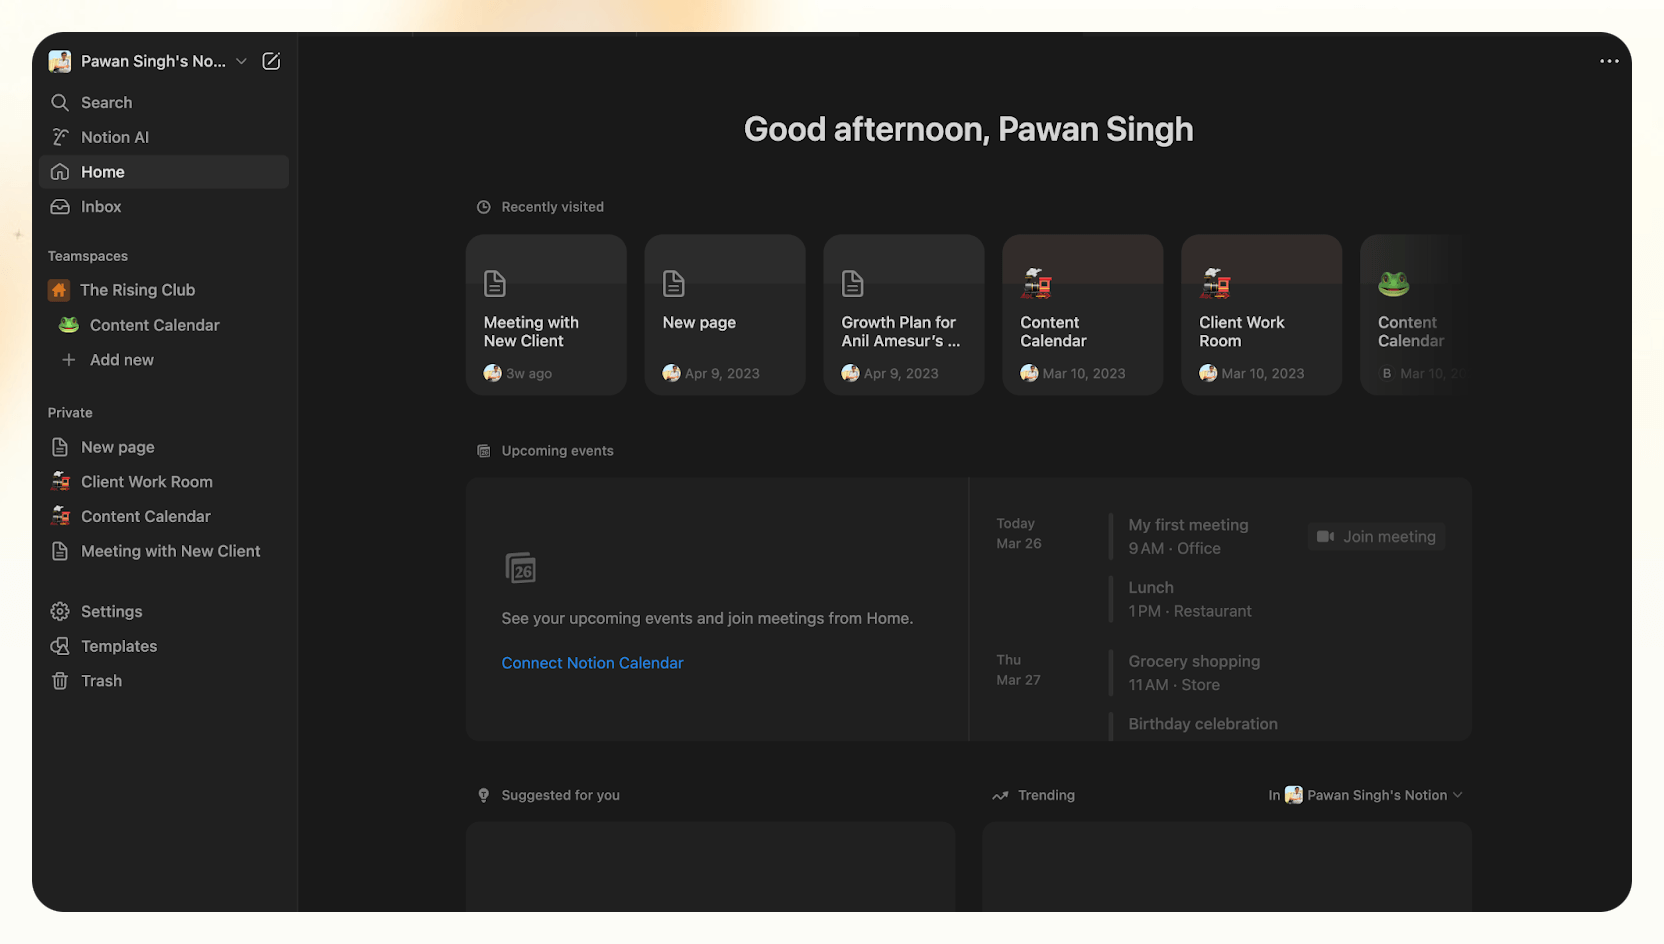The image size is (1664, 944).
Task: Click the frog icon beside teamspace Content Calendar
Action: [69, 325]
